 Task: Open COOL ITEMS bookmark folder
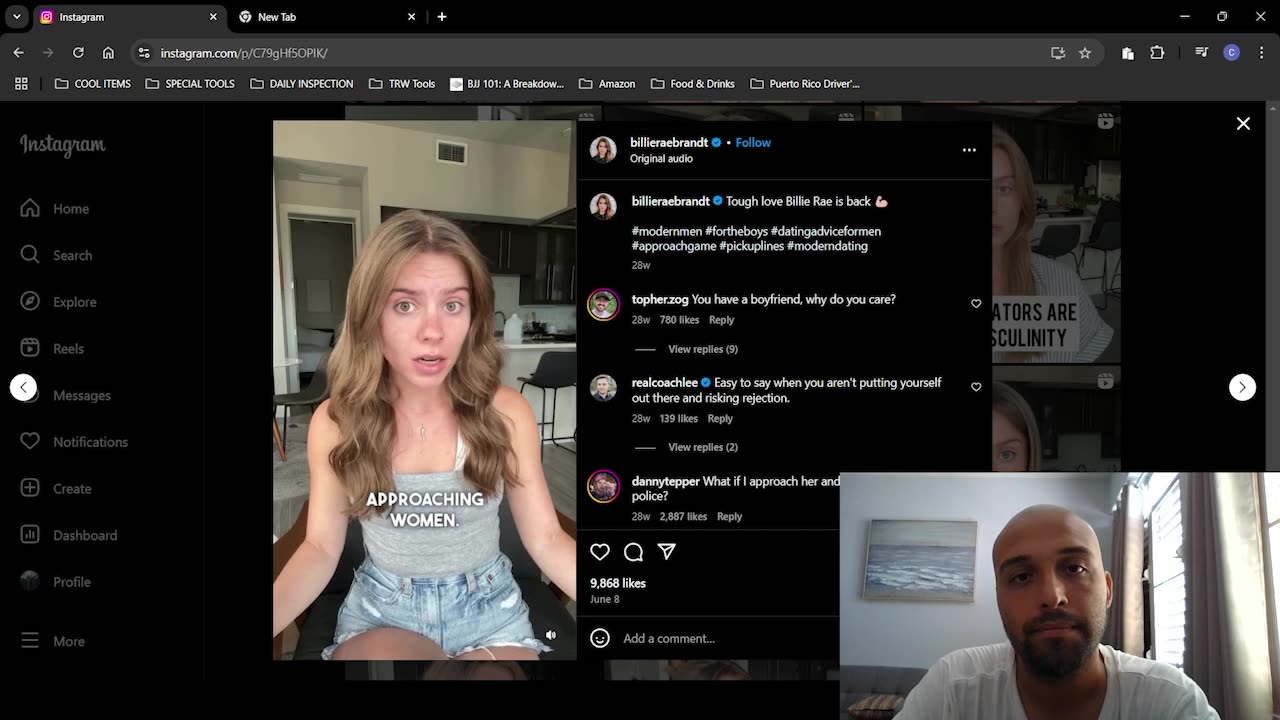(93, 84)
